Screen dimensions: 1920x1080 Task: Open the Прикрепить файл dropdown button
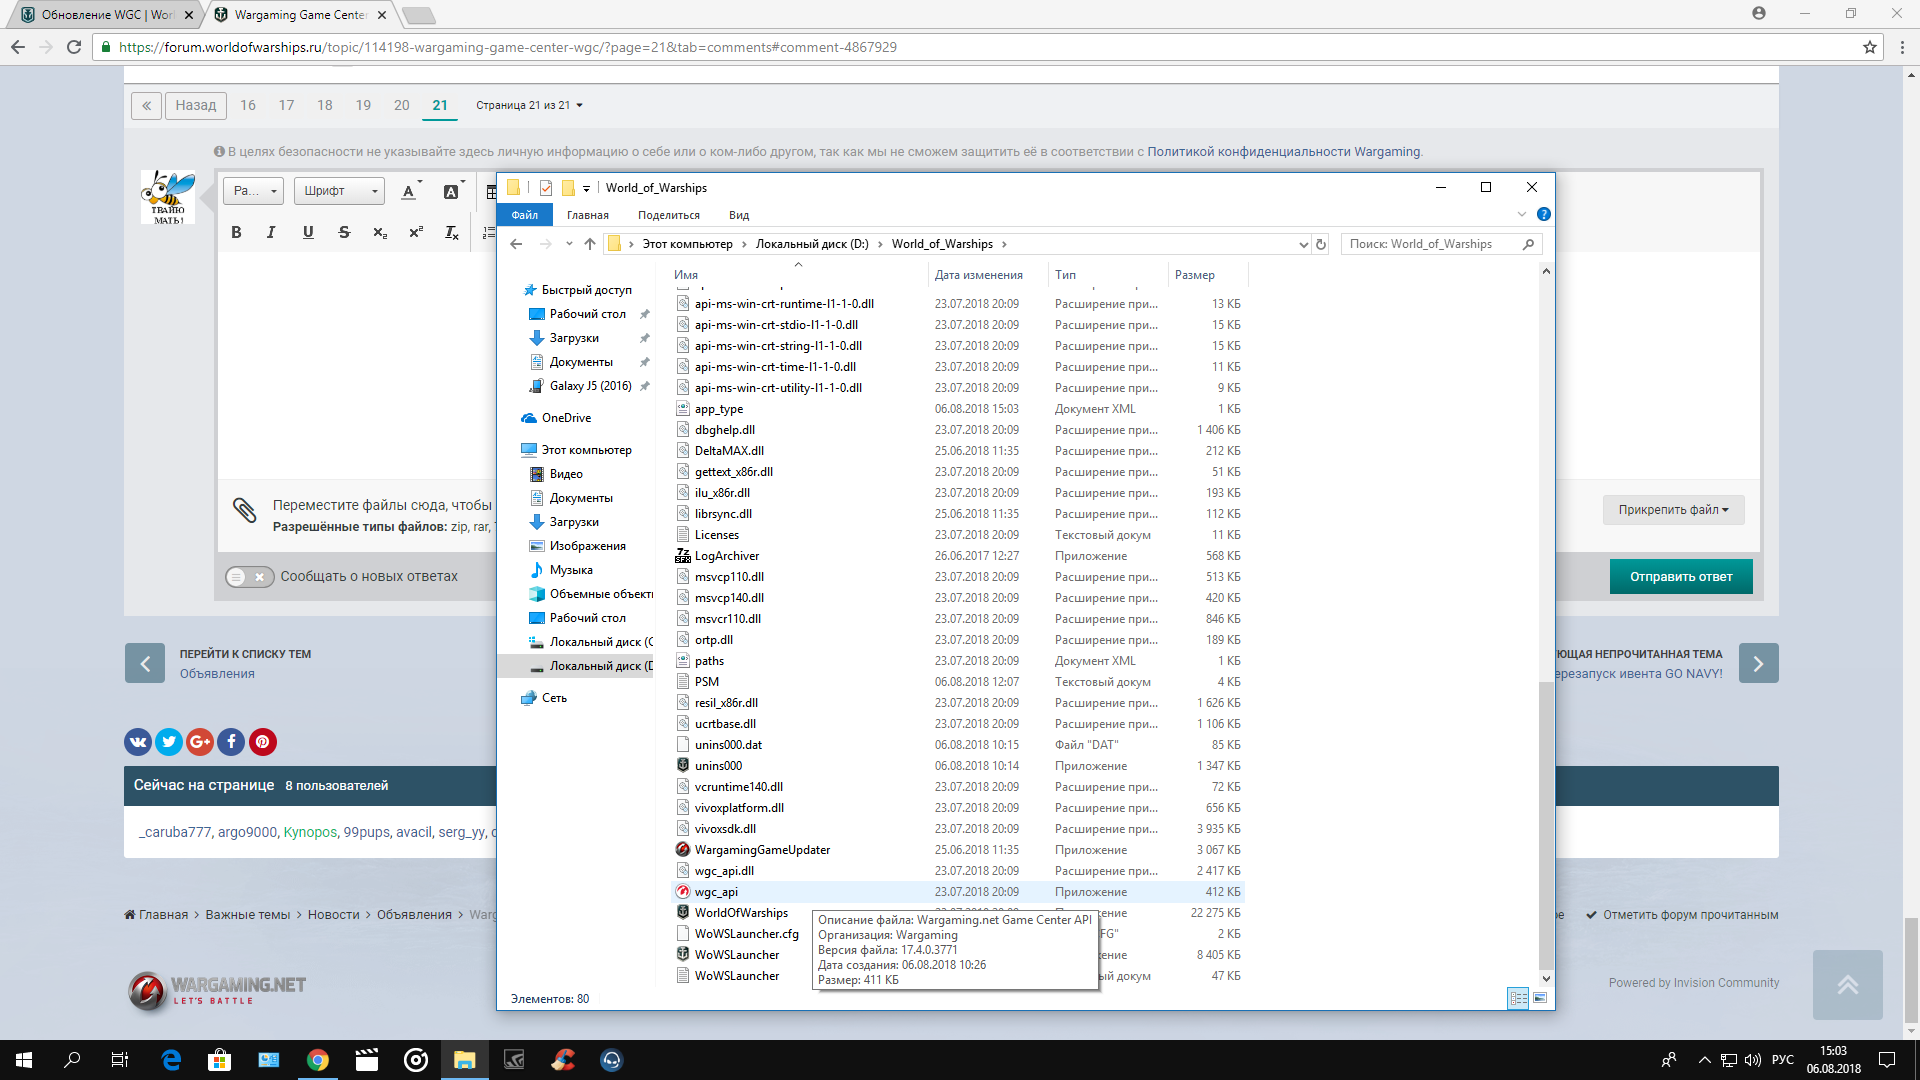[1673, 510]
